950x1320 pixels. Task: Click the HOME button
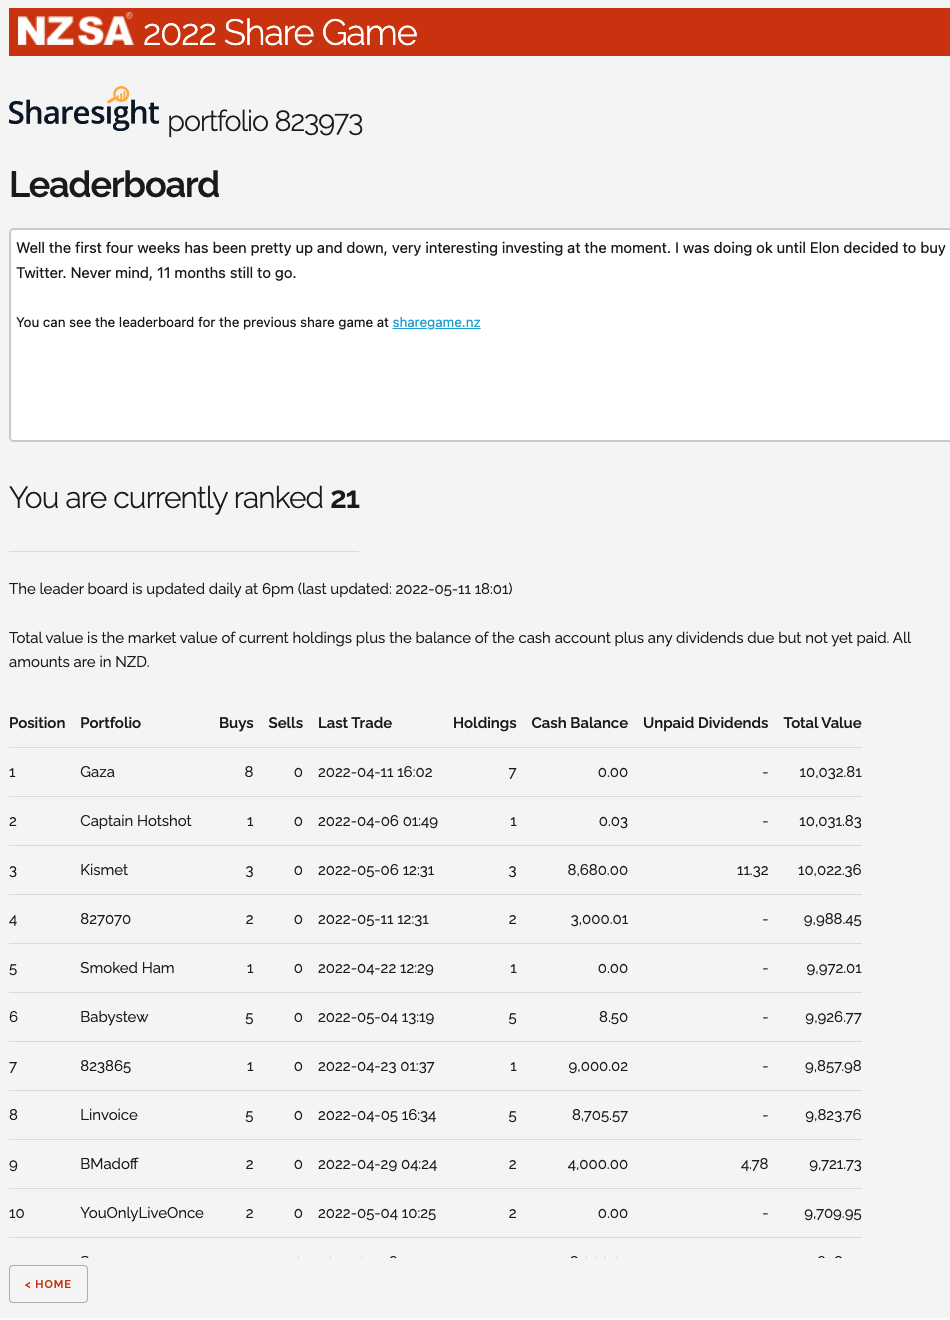tap(48, 1284)
